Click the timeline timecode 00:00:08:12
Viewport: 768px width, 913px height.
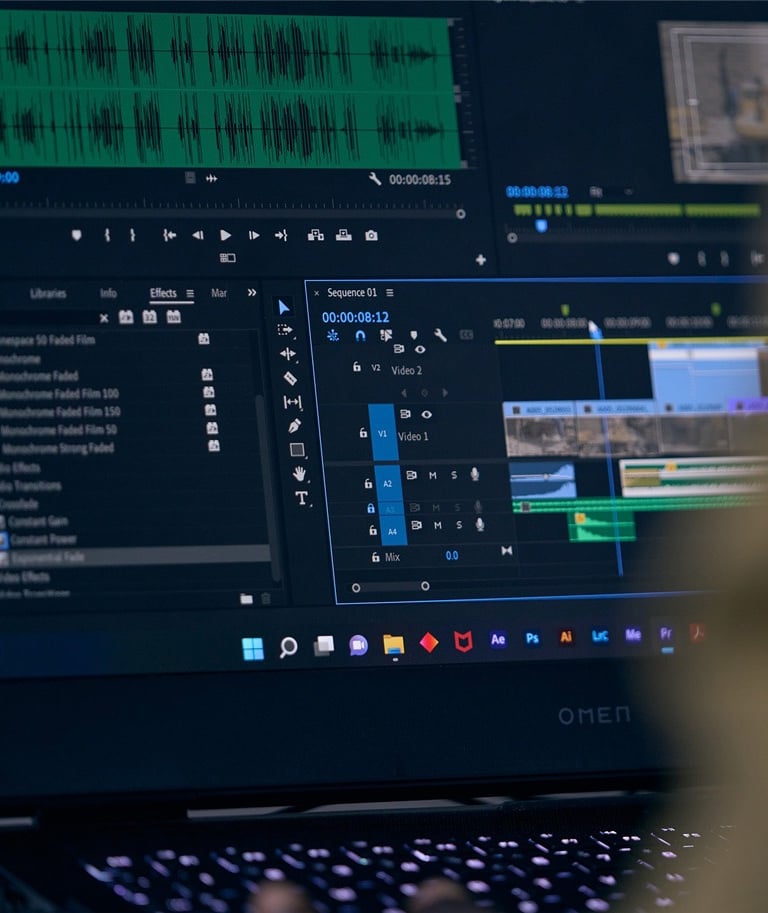click(356, 317)
